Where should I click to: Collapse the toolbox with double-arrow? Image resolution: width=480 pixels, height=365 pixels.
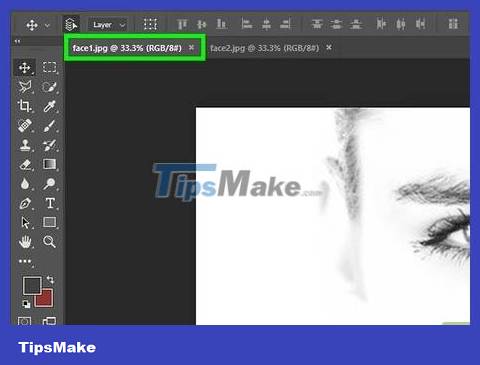coord(17,41)
